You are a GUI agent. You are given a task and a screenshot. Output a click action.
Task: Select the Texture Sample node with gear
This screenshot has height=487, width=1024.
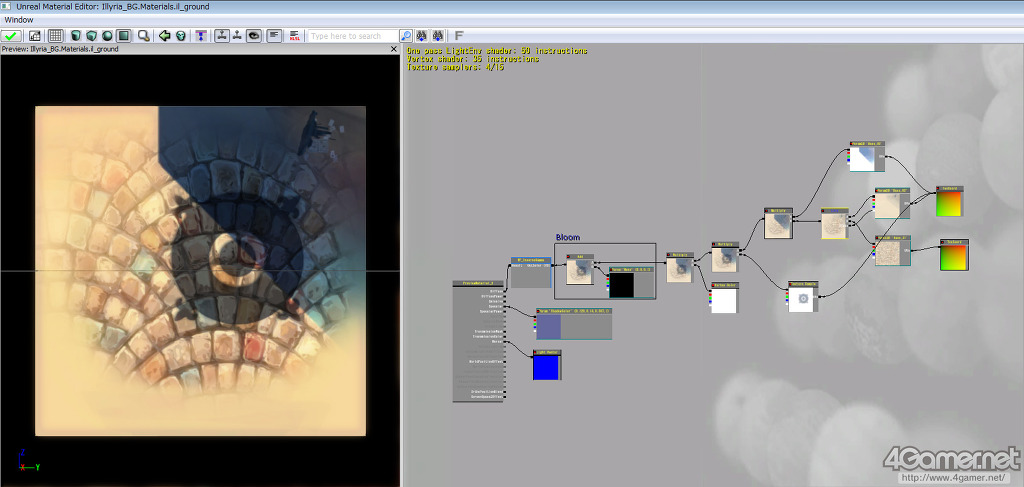800,299
